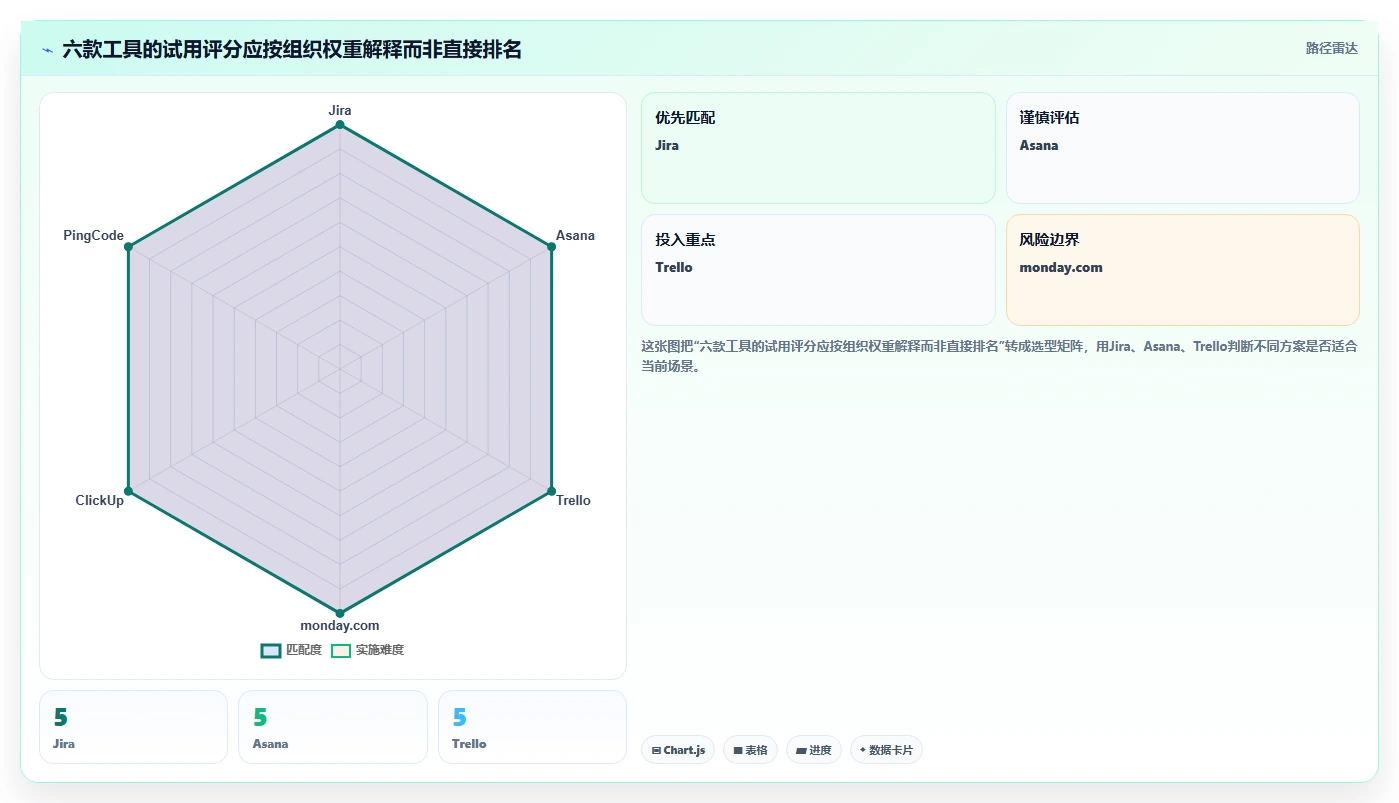1399x803 pixels.
Task: Open the 优先匹配 Jira card
Action: (818, 148)
